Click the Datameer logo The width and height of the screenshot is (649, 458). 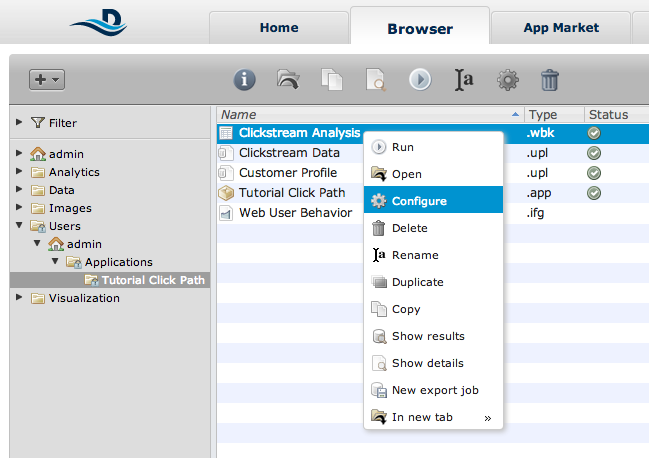pyautogui.click(x=99, y=22)
